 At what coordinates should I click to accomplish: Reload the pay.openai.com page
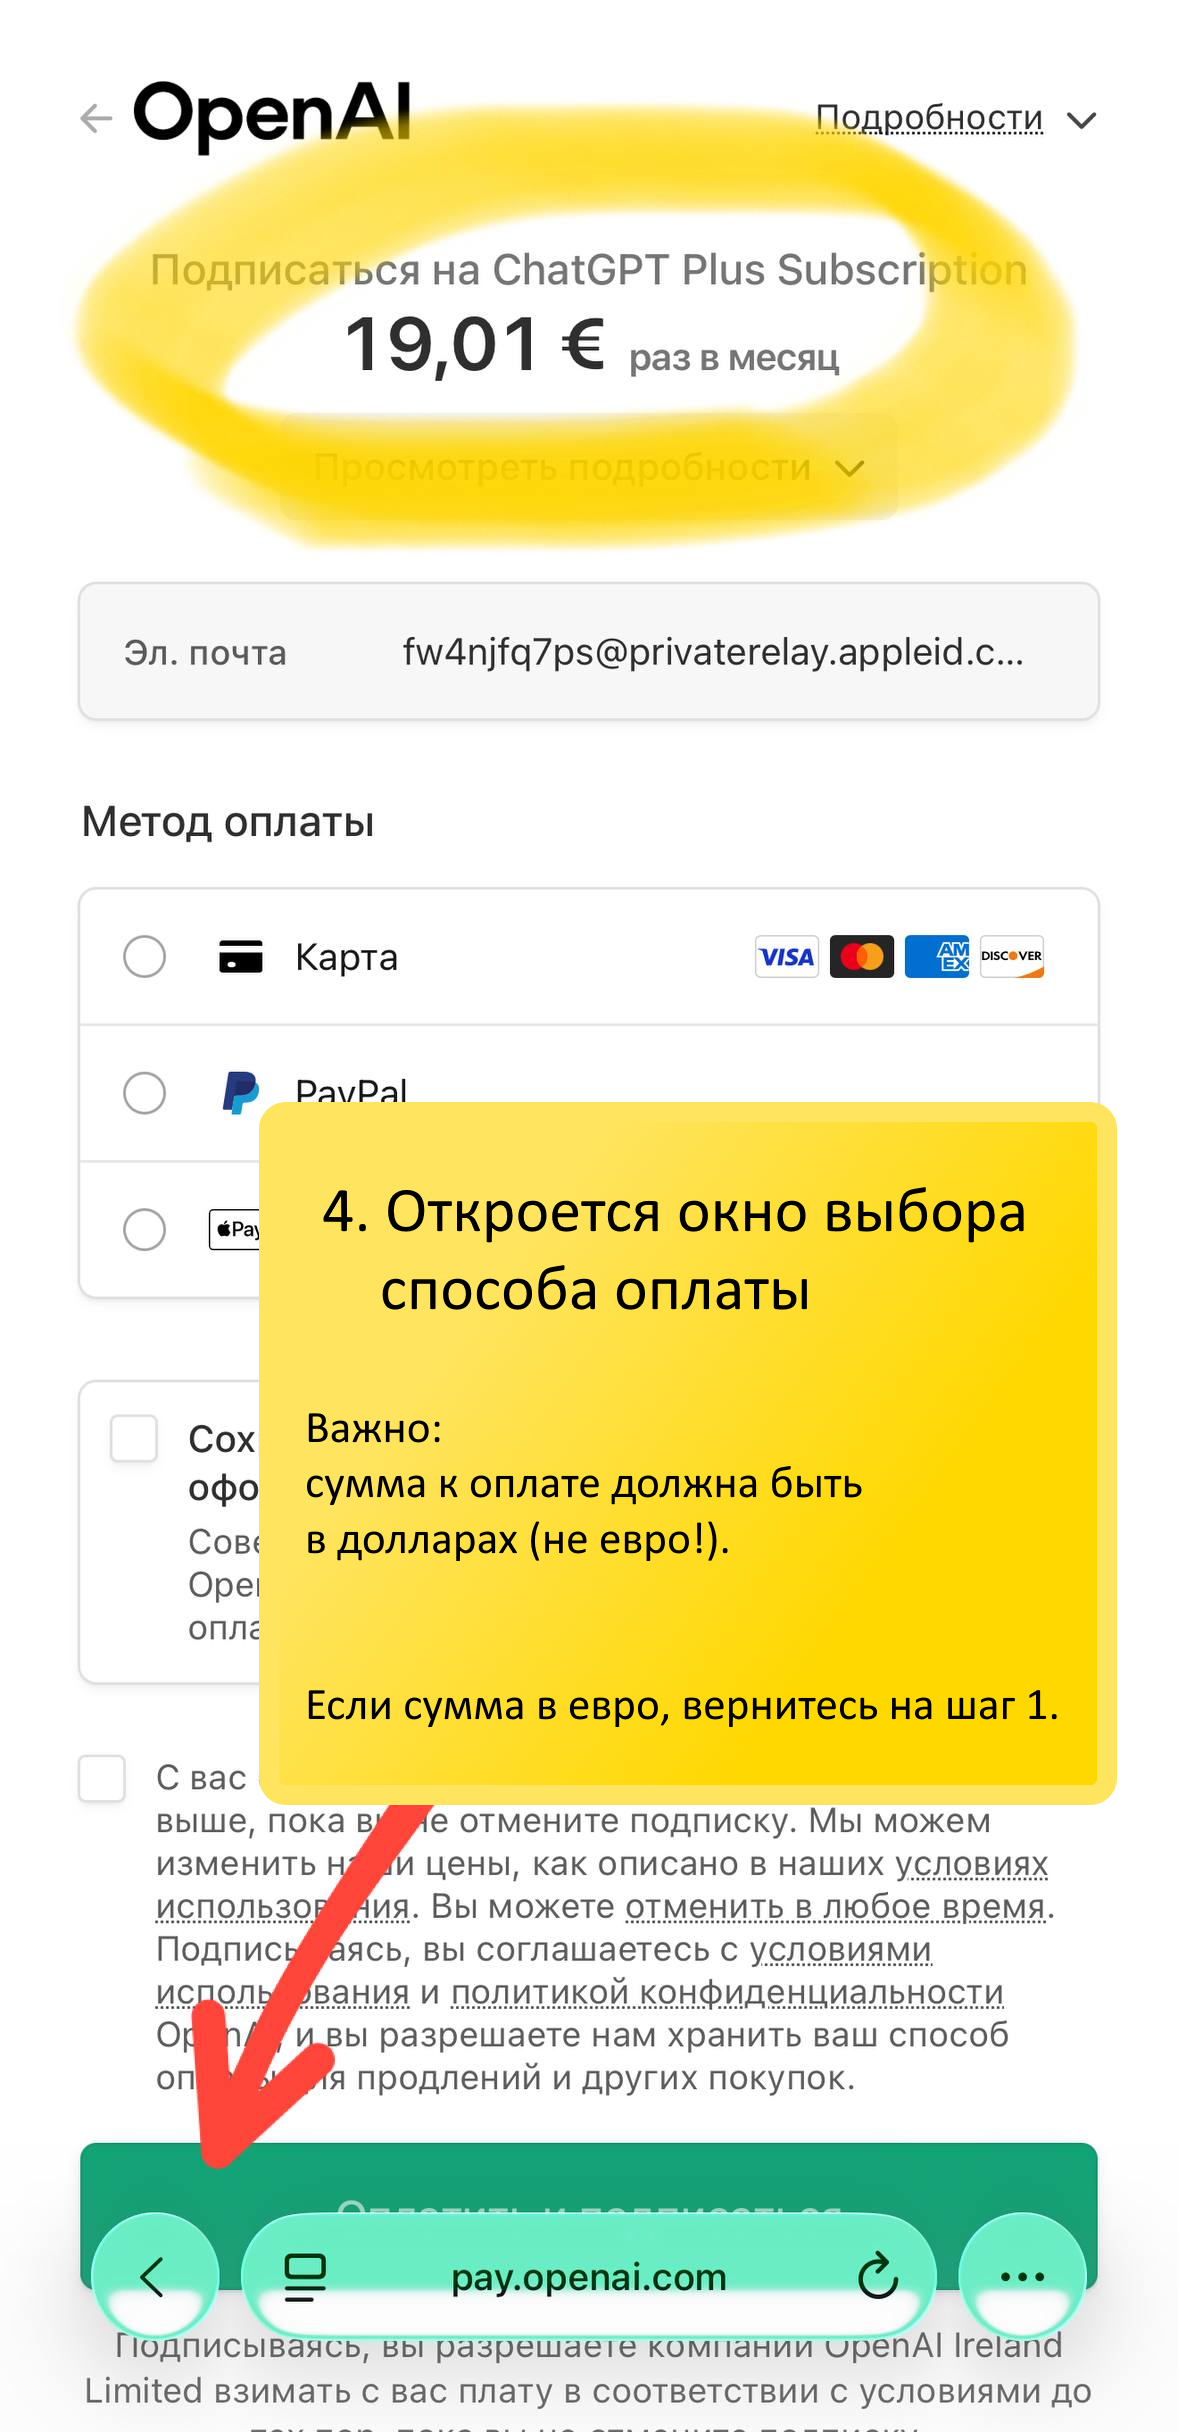[x=878, y=2277]
